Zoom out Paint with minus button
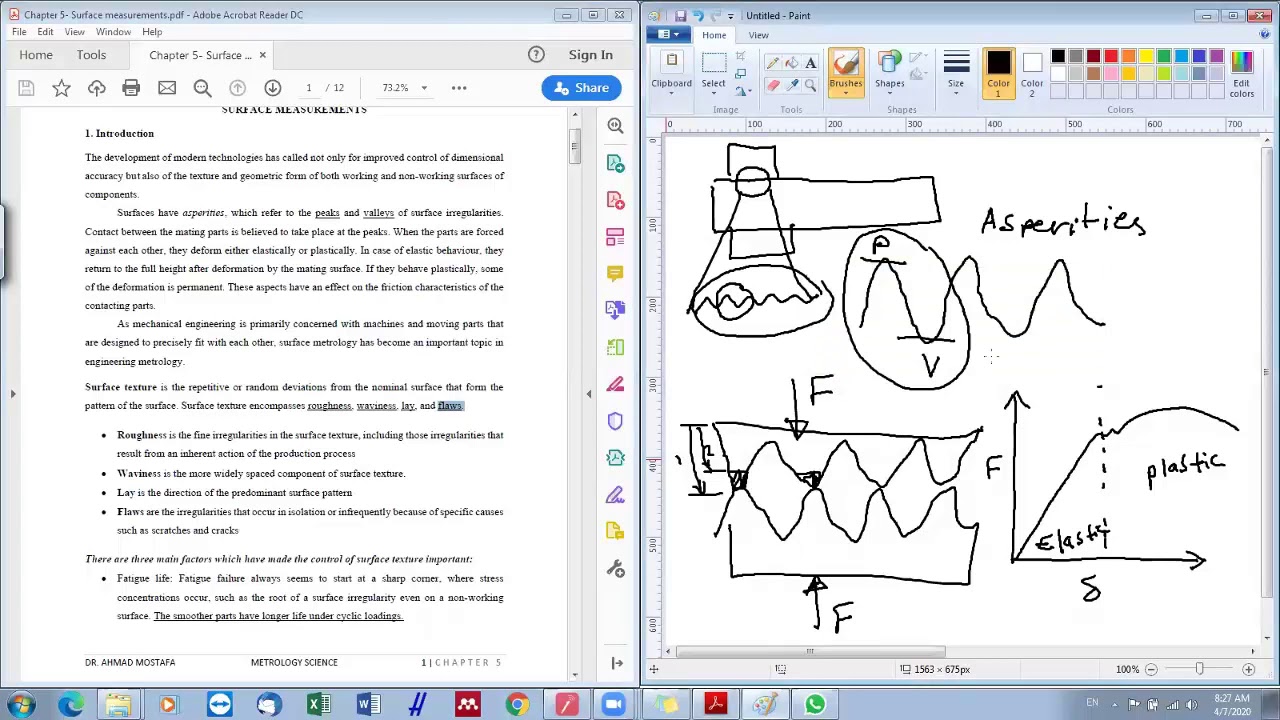This screenshot has width=1280, height=720. [1151, 669]
